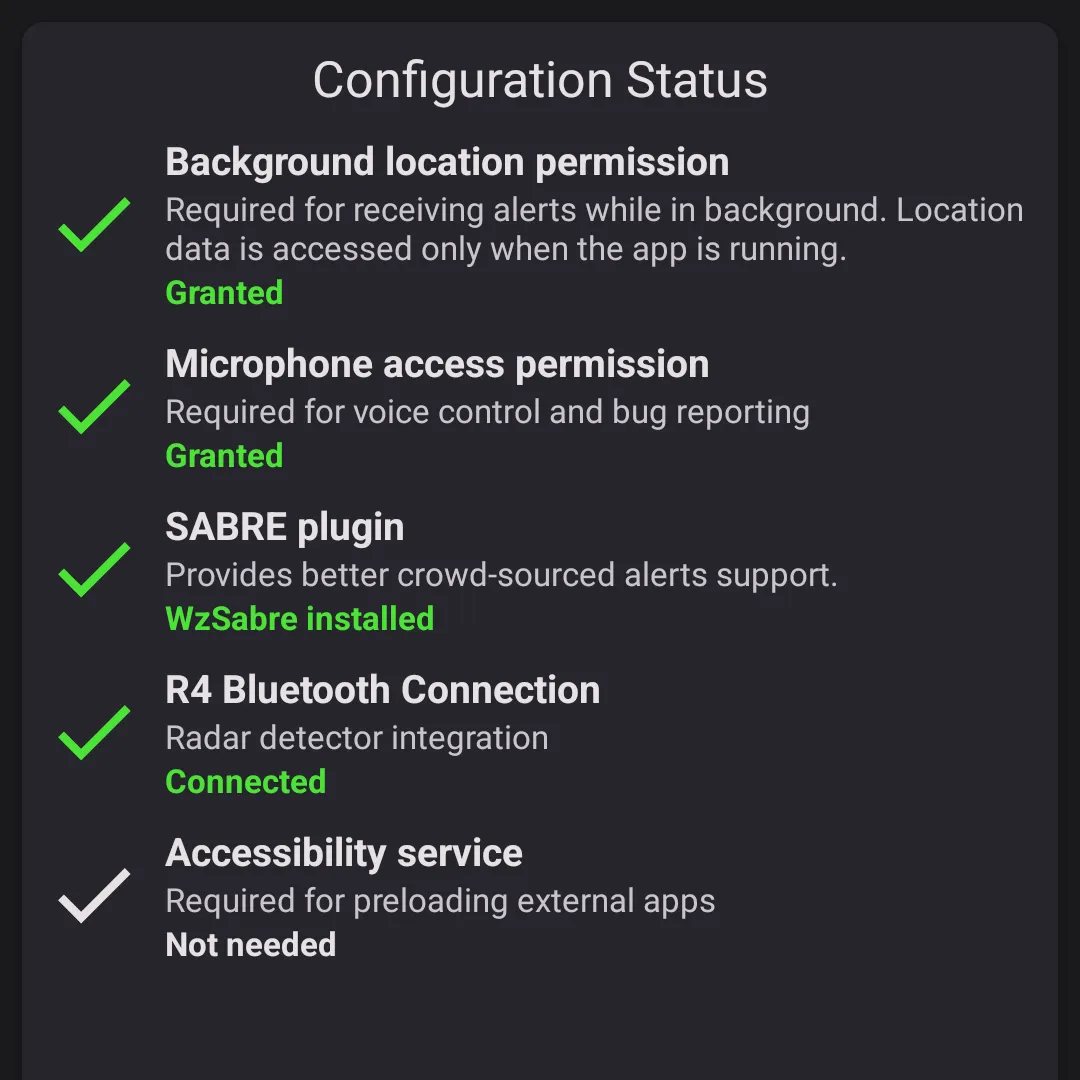This screenshot has height=1080, width=1080.
Task: Click the Configuration Status heading
Action: tap(540, 80)
